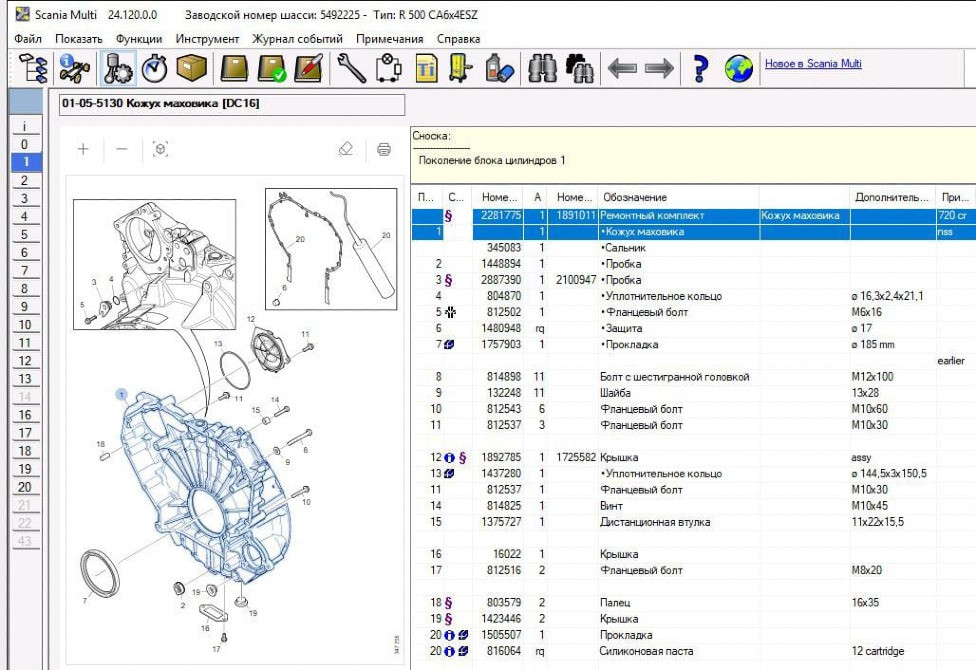
Task: Click the zoom out minus icon
Action: tap(122, 149)
